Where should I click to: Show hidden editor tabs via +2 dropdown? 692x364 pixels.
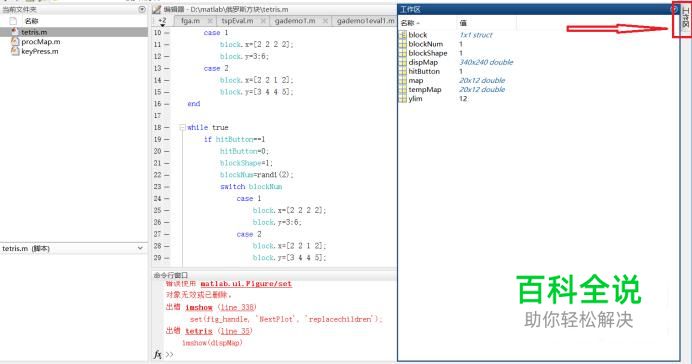click(x=162, y=22)
